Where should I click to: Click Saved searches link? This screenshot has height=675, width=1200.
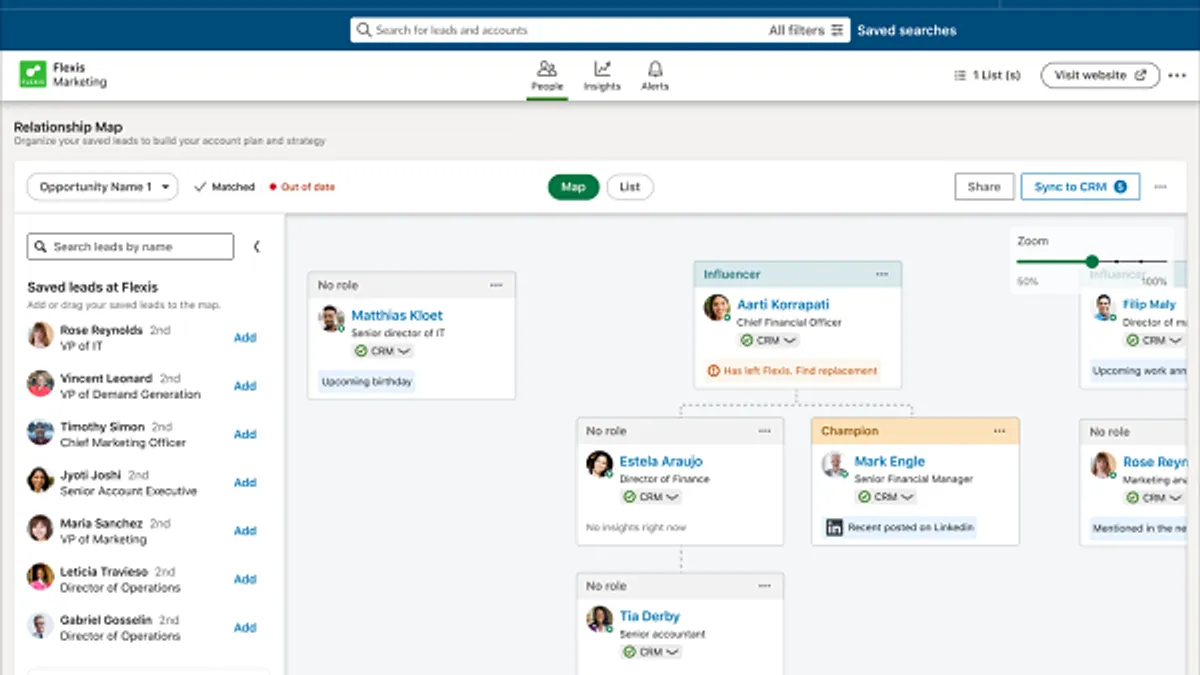pyautogui.click(x=906, y=31)
